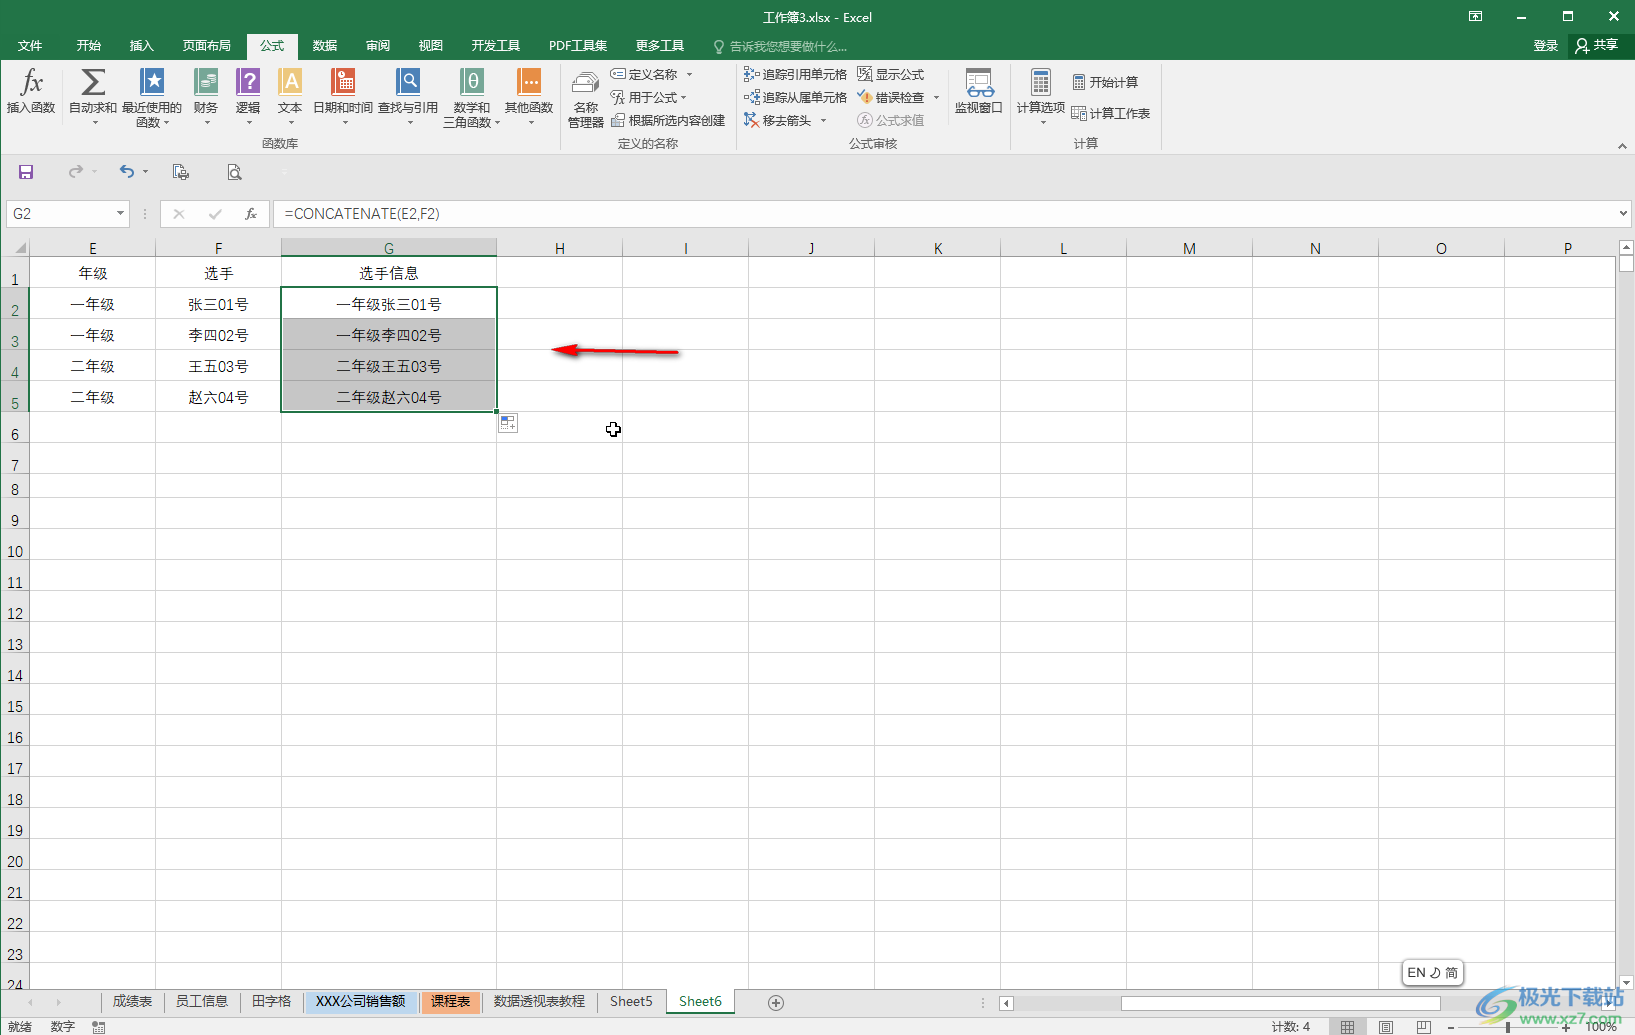Open the 课程表 sheet tab
1635x1035 pixels.
coord(451,1002)
